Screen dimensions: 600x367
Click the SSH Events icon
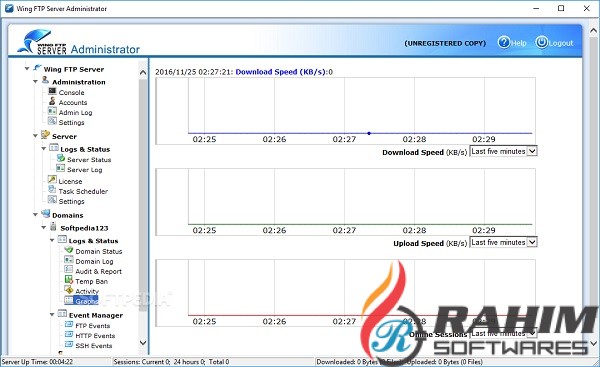(x=69, y=344)
